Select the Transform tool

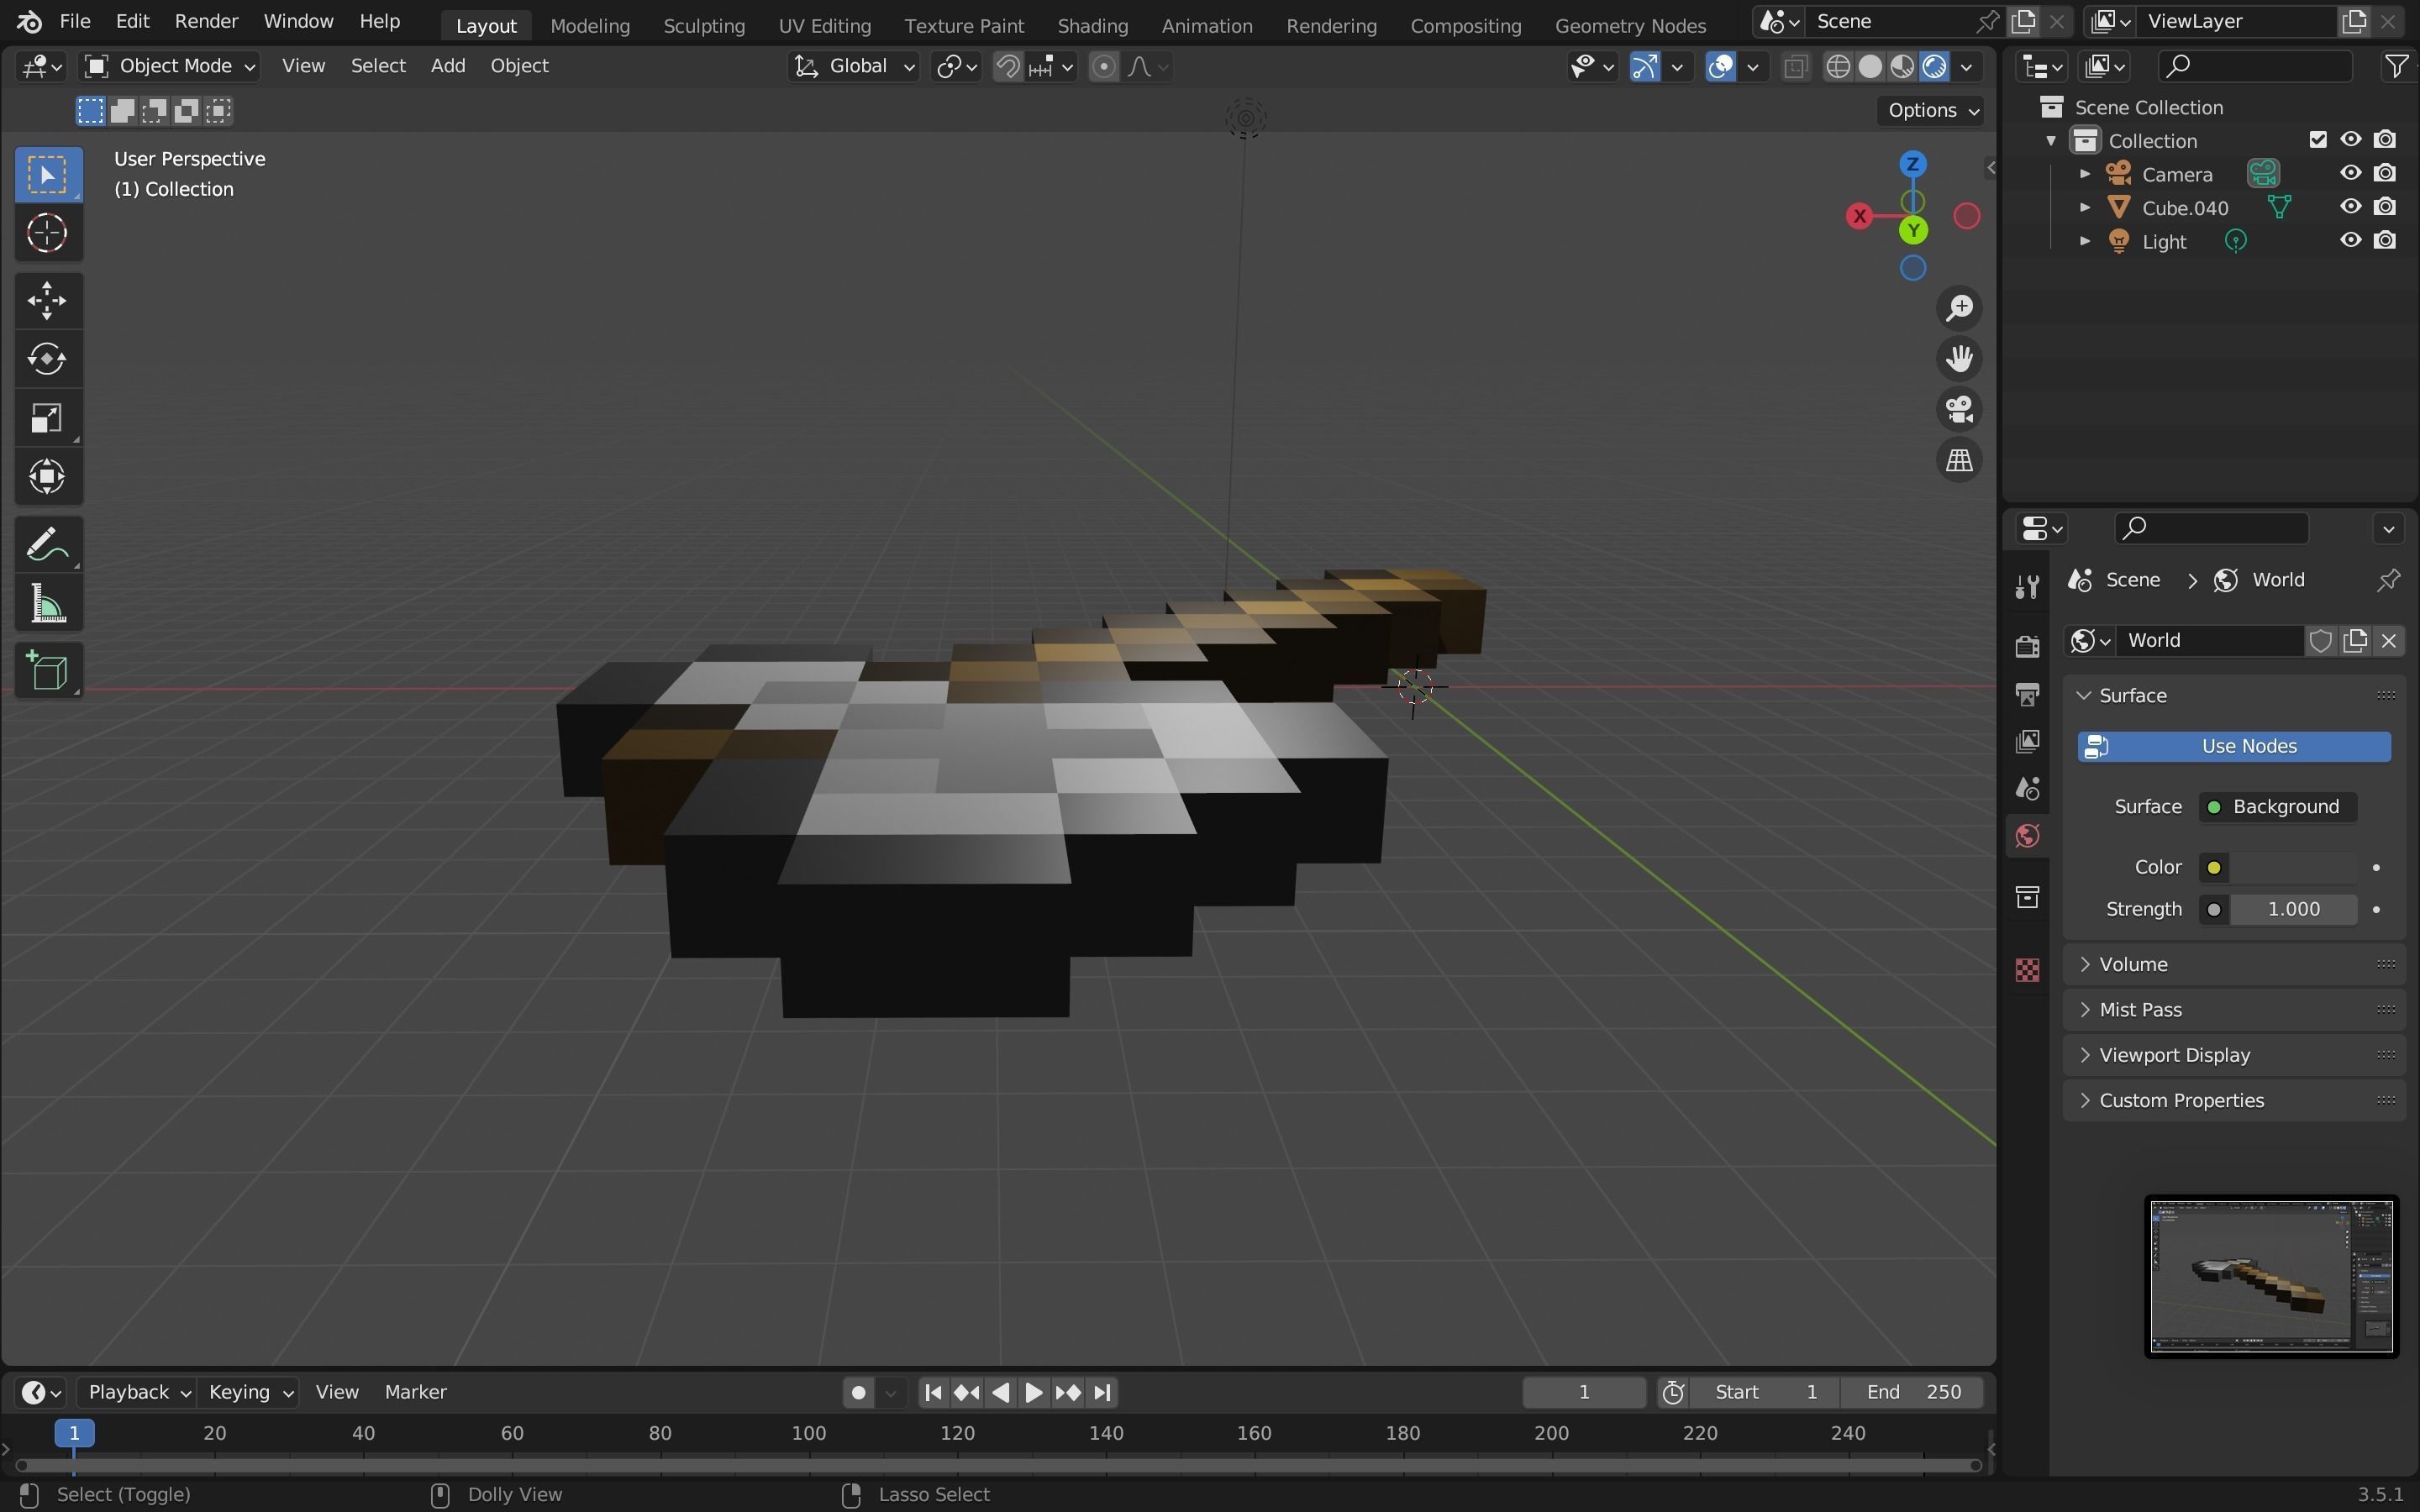pos(47,477)
